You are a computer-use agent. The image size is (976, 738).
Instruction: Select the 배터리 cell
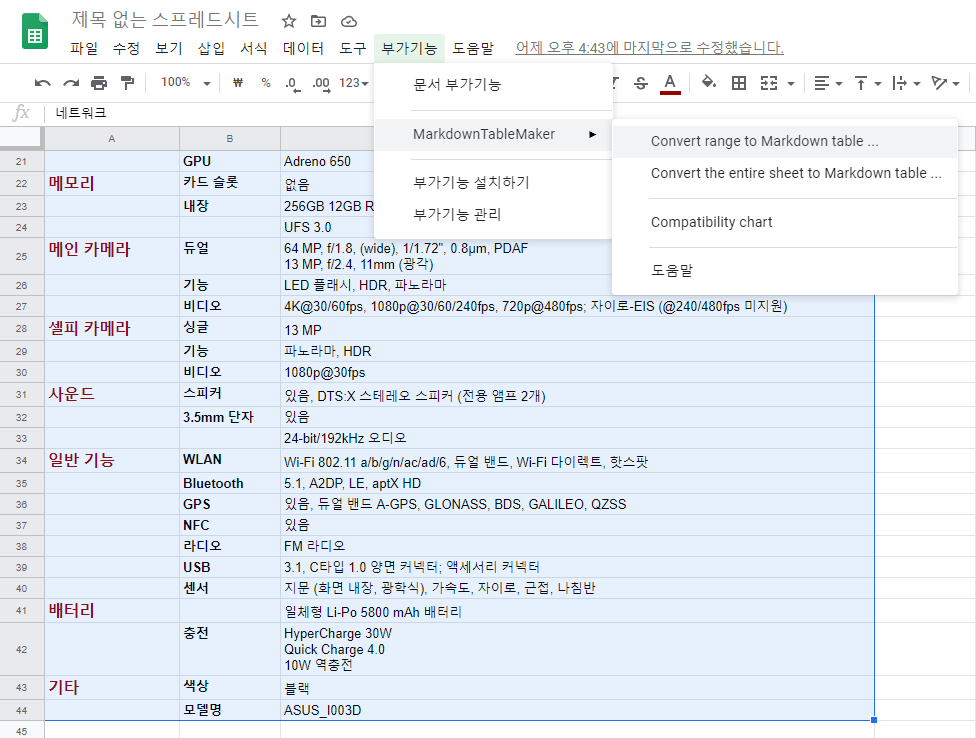[x=112, y=611]
